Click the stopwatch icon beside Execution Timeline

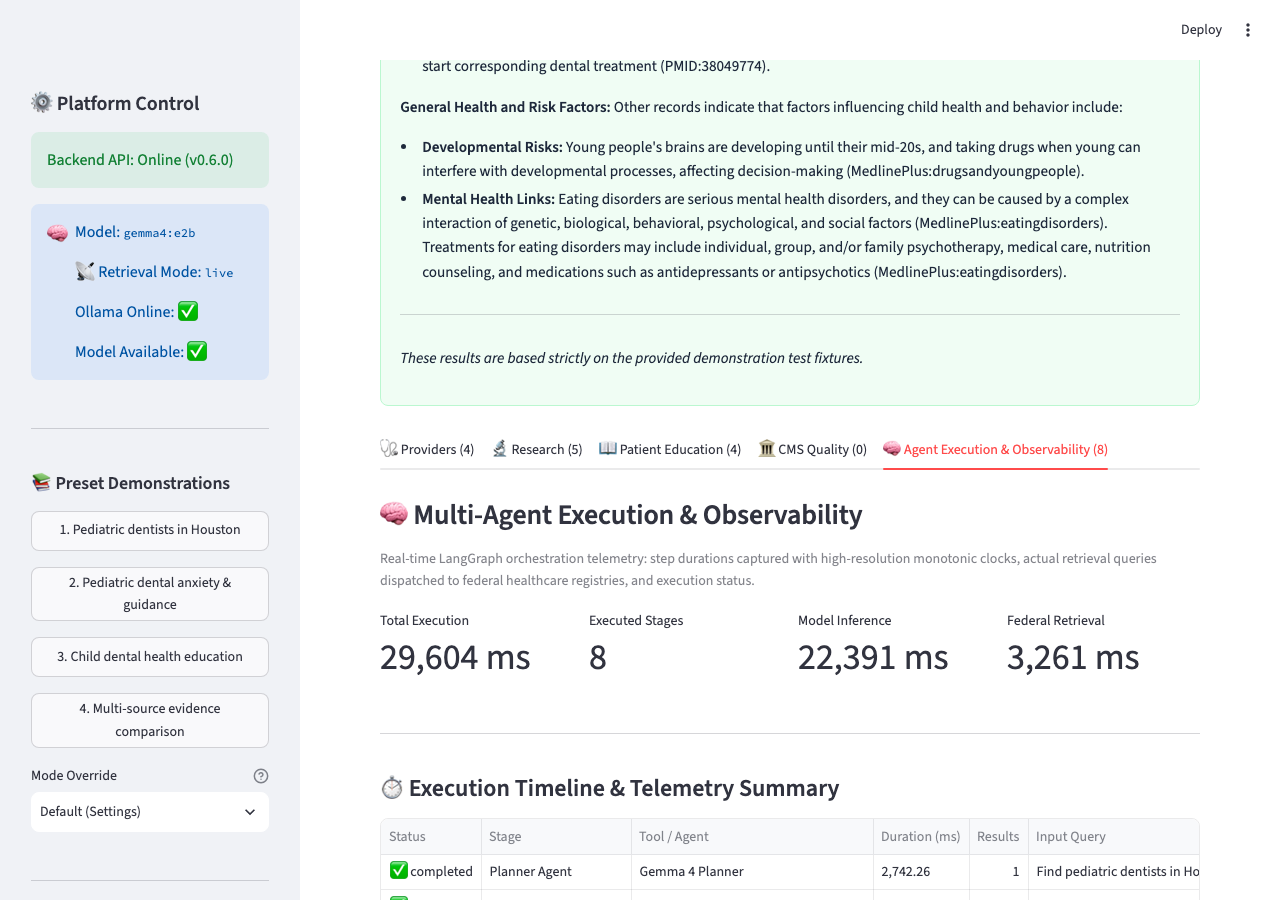click(x=392, y=788)
